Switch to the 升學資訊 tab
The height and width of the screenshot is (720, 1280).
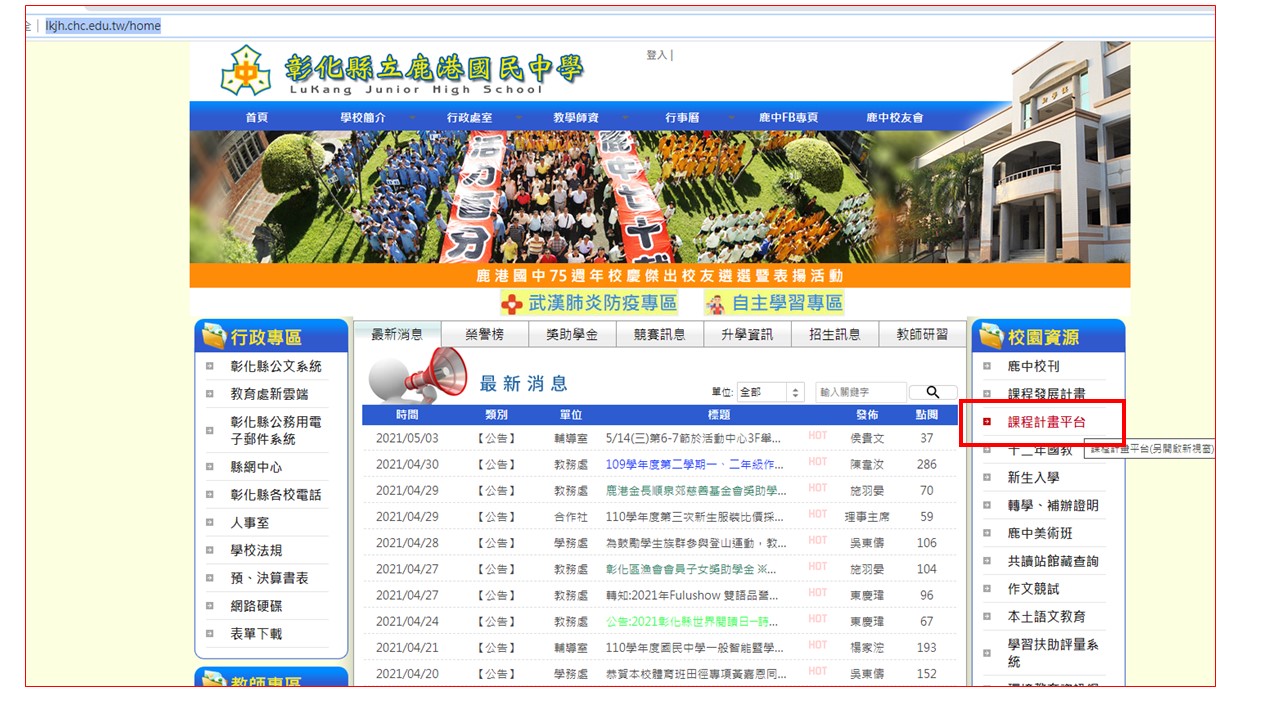coord(747,334)
